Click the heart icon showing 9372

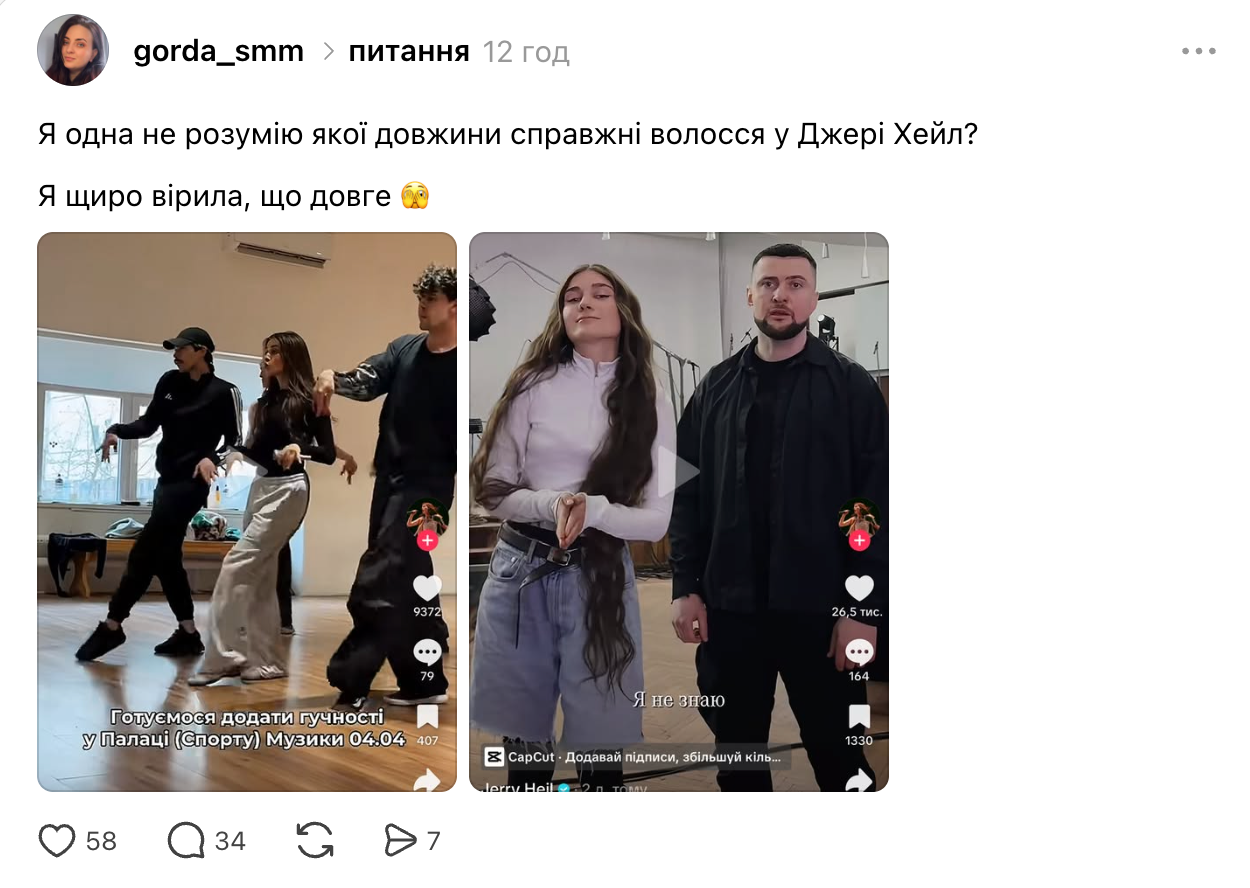pyautogui.click(x=427, y=588)
